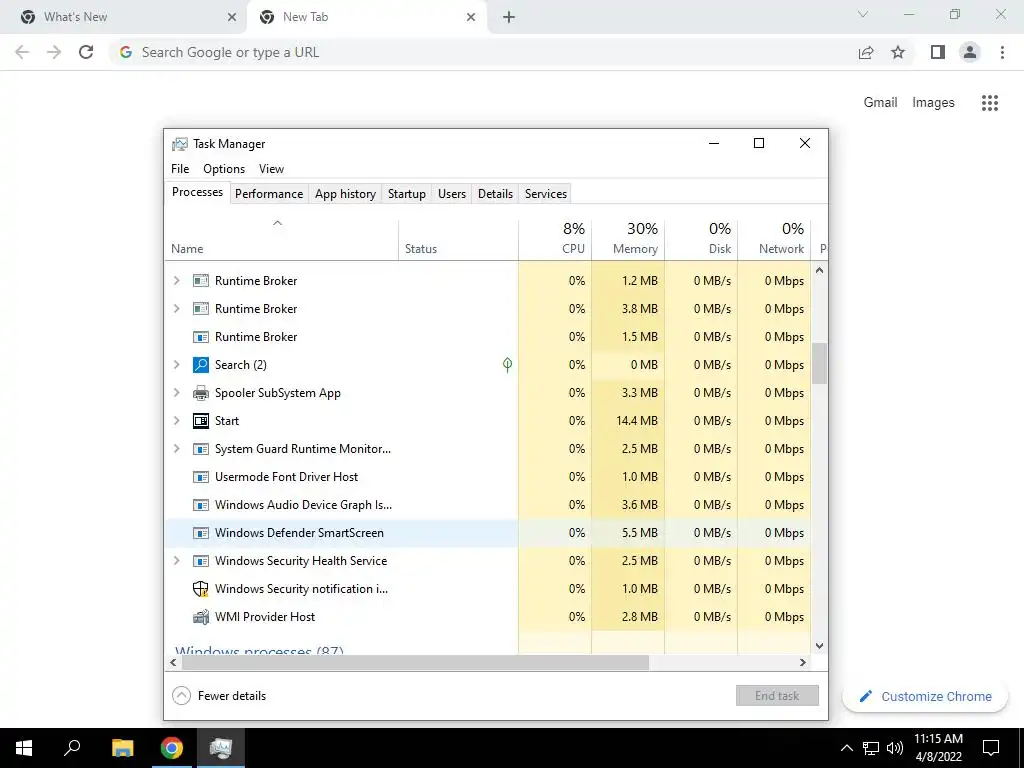Sort by the Memory column header
The image size is (1024, 768).
[x=628, y=239]
